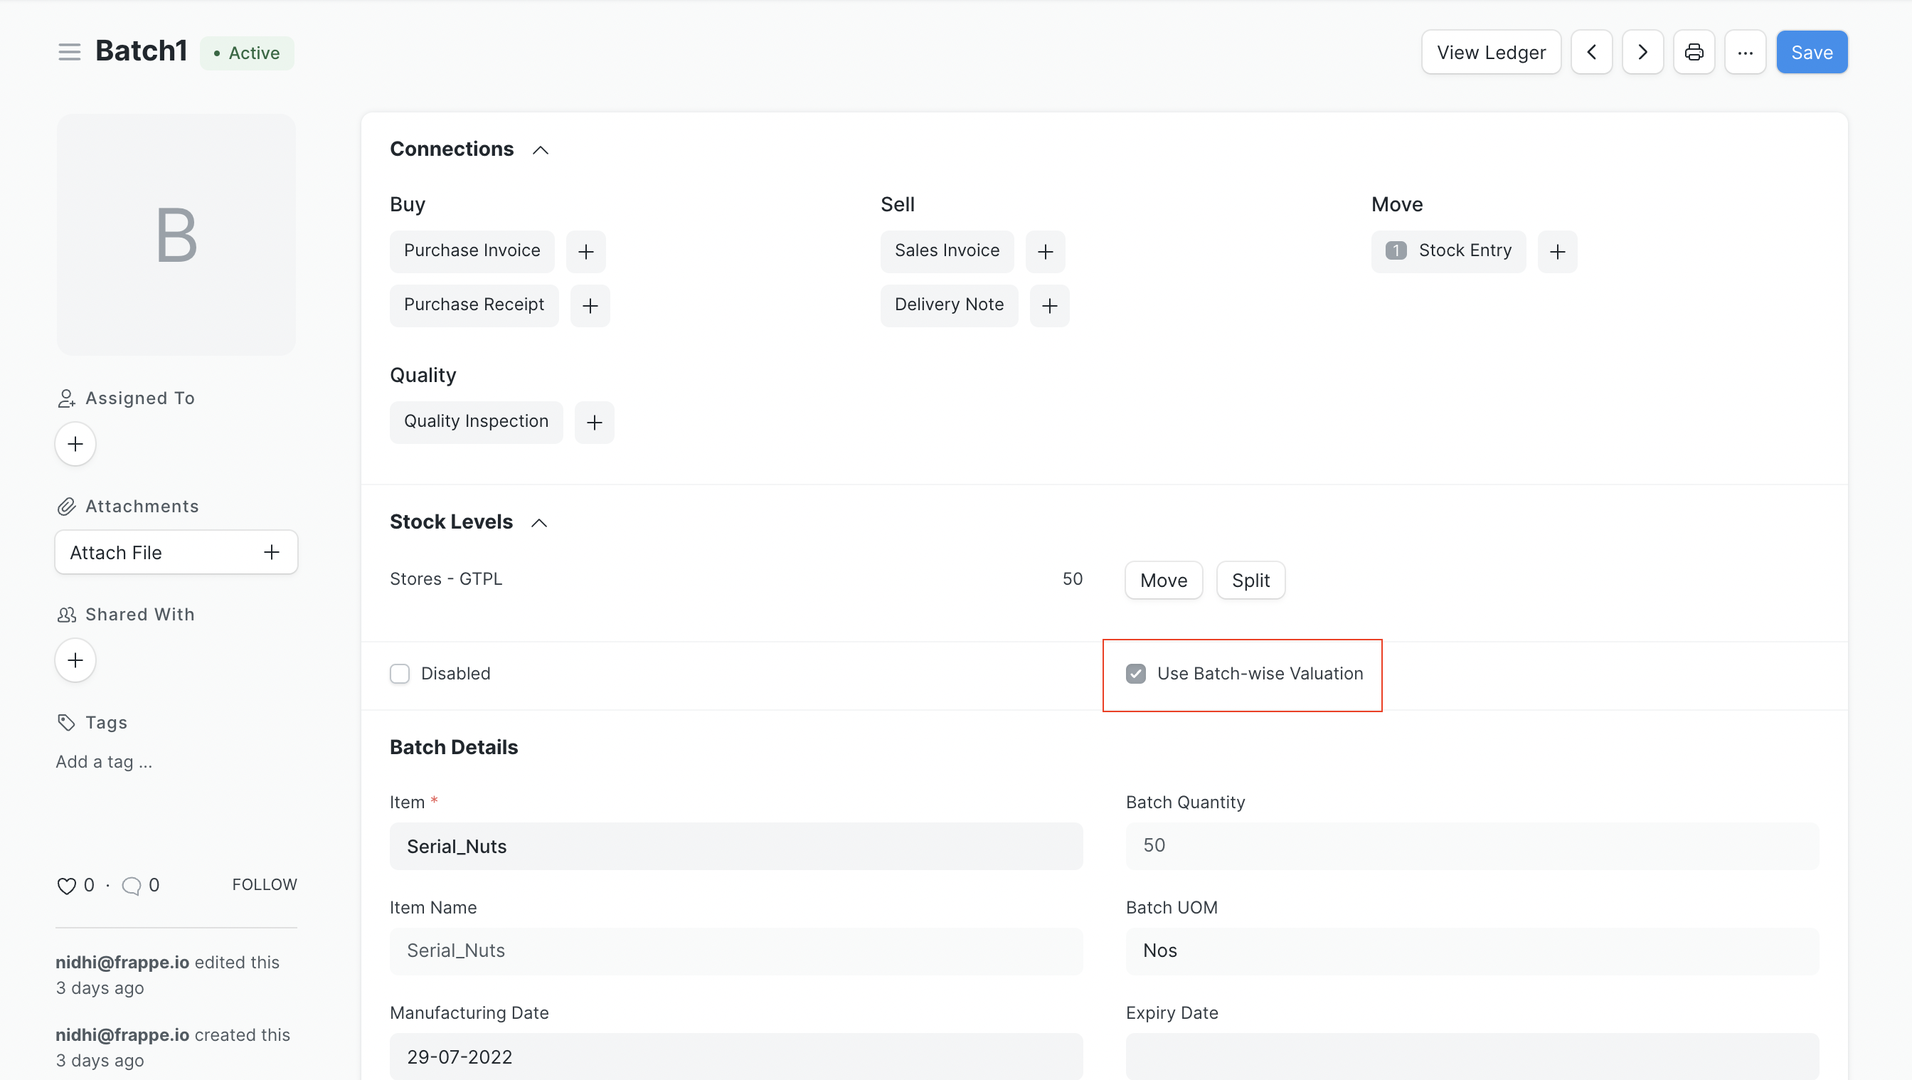Print the Batch1 document
Viewport: 1912px width, 1080px height.
point(1694,52)
